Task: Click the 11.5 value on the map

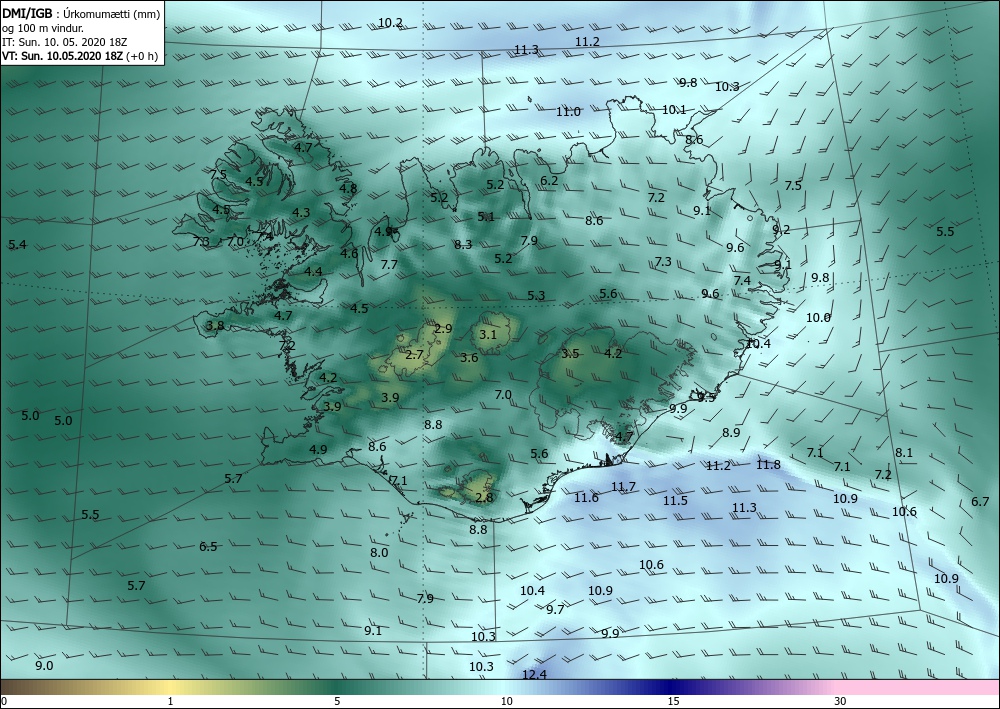Action: click(x=675, y=501)
